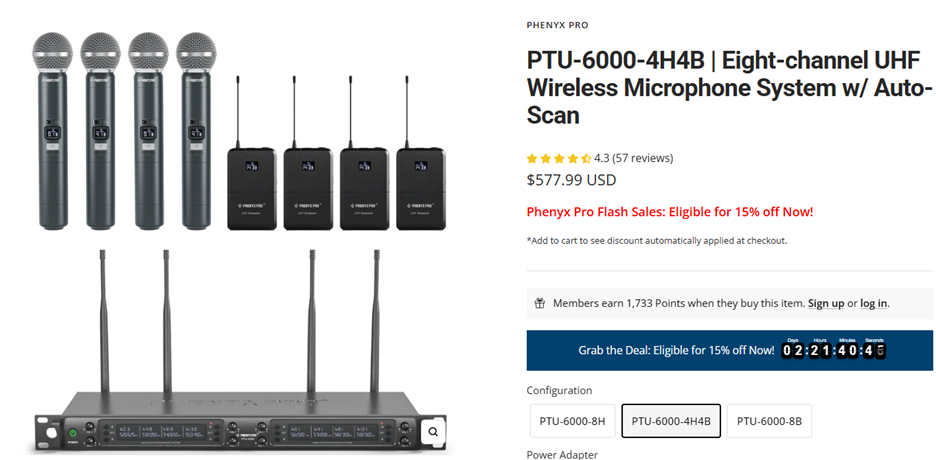This screenshot has width=936, height=460.
Task: Click the star rating icons
Action: (x=558, y=158)
